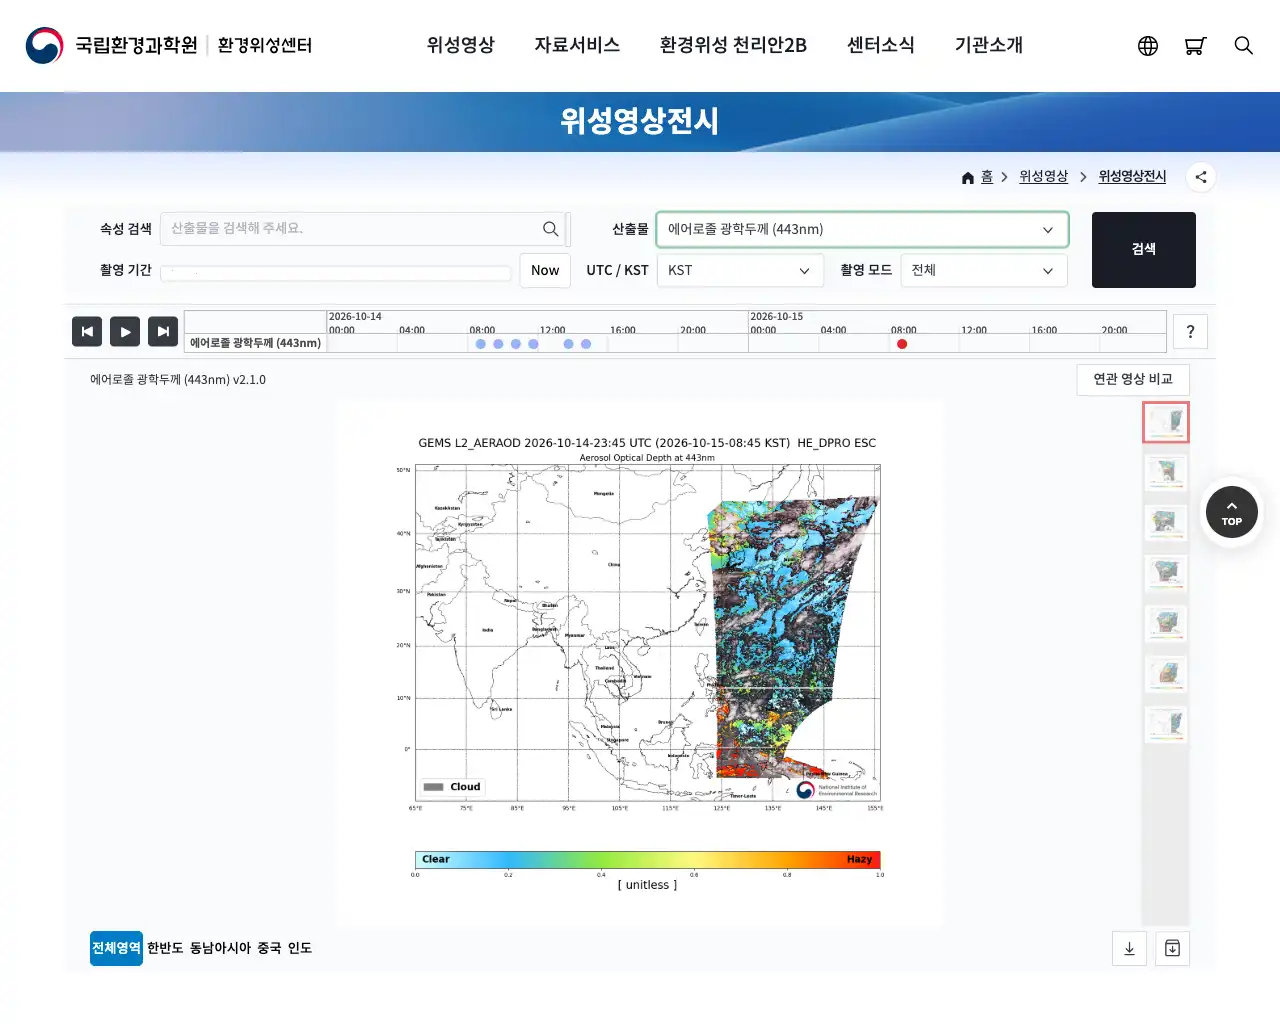Click the home icon in breadcrumb
The image size is (1280, 1024).
[968, 177]
